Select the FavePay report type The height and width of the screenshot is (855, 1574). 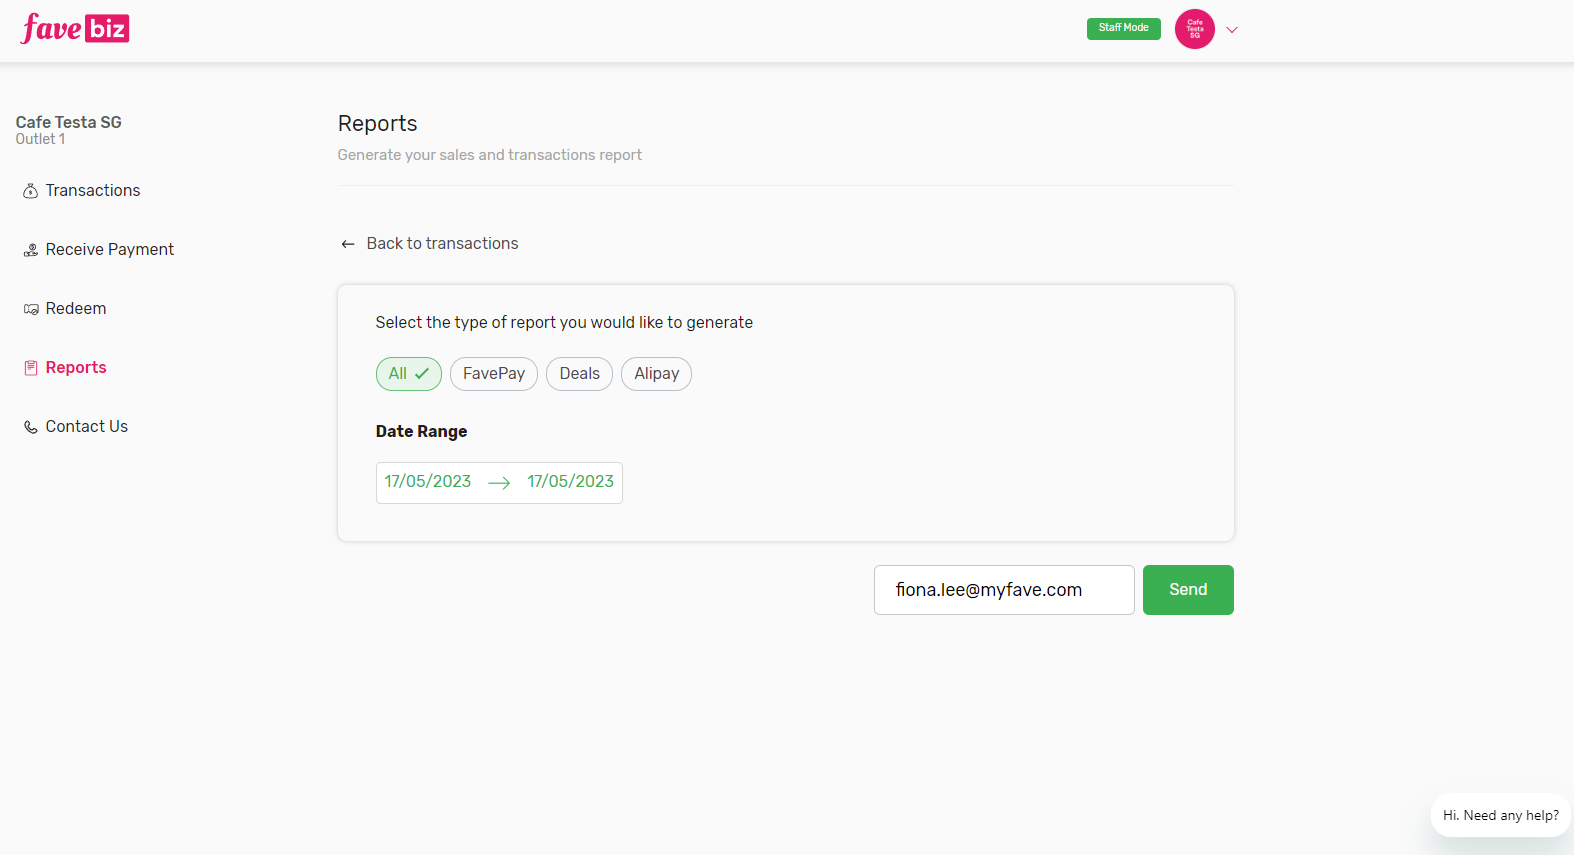tap(494, 374)
